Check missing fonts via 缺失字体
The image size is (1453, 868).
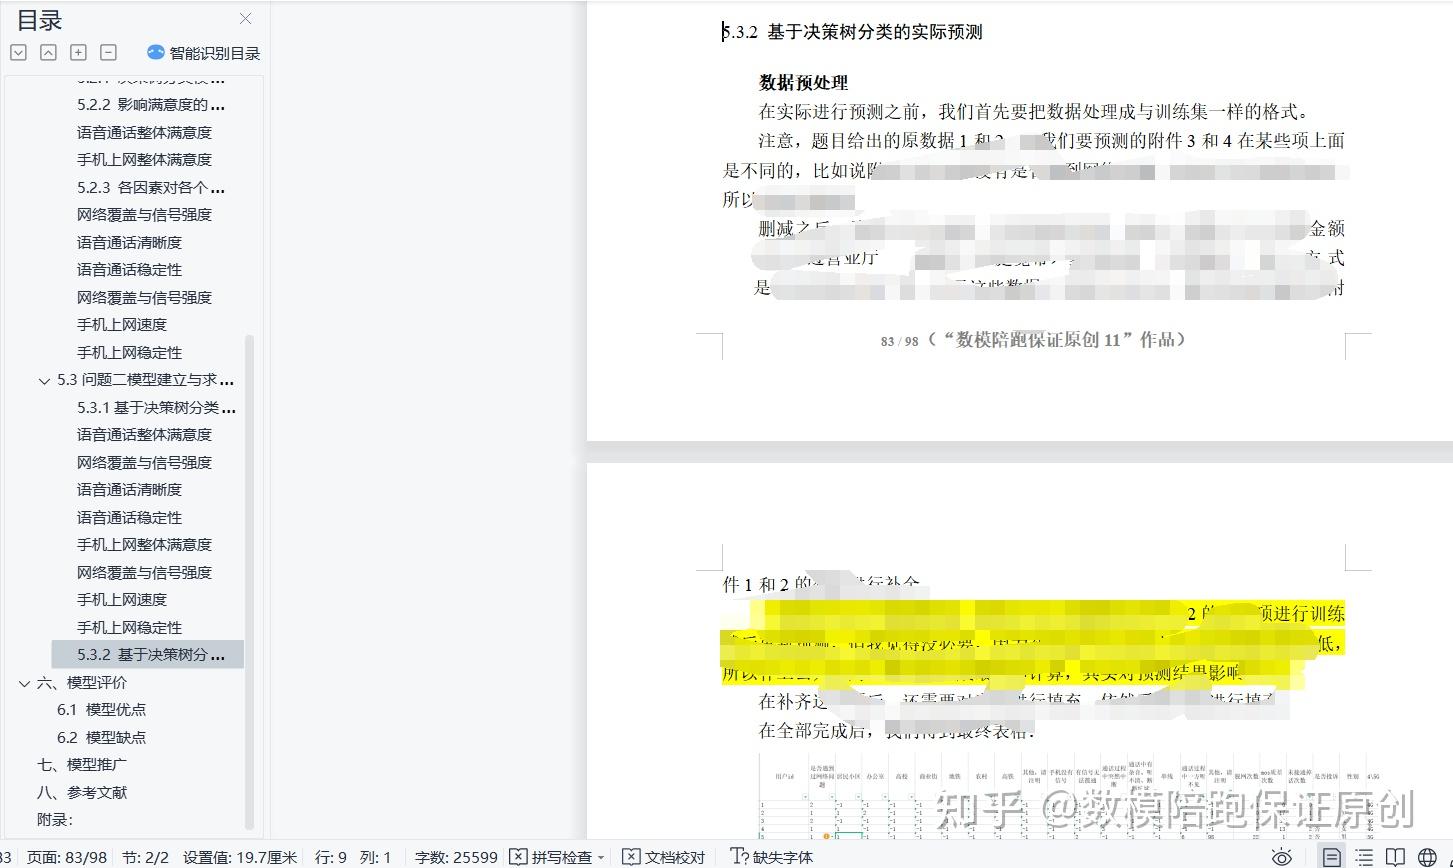775,857
